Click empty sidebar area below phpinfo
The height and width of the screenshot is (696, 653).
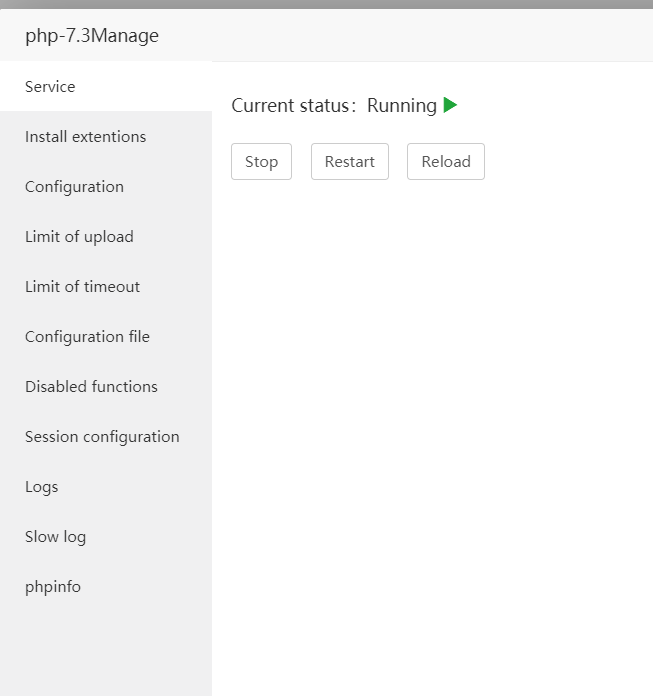click(105, 650)
